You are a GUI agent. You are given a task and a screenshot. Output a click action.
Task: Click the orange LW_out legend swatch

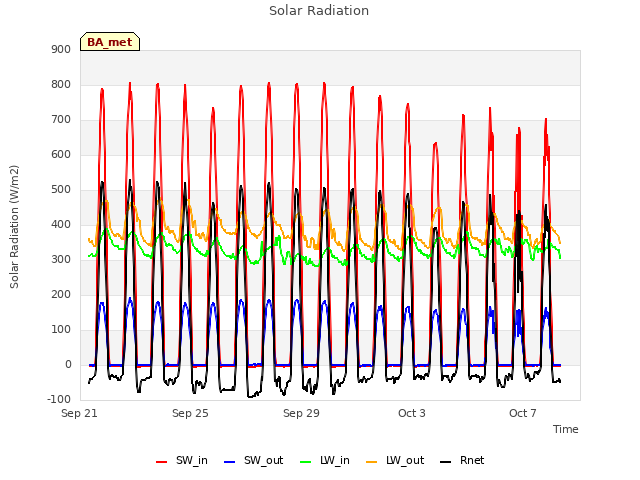click(372, 462)
